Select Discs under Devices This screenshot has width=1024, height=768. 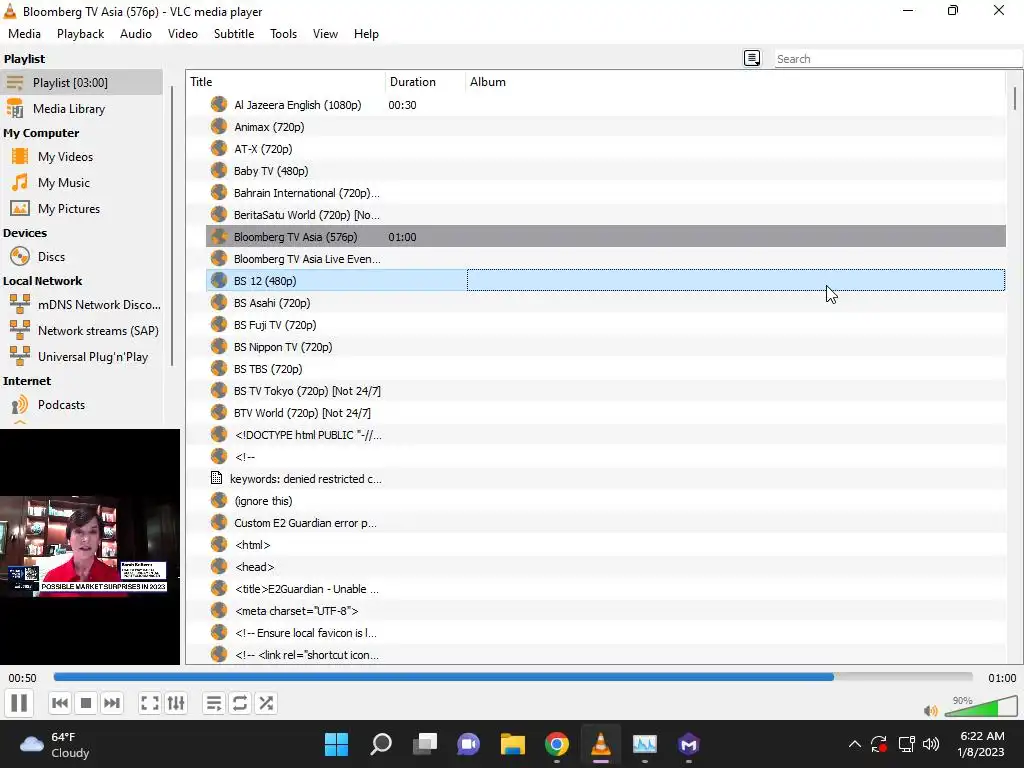[81, 257]
